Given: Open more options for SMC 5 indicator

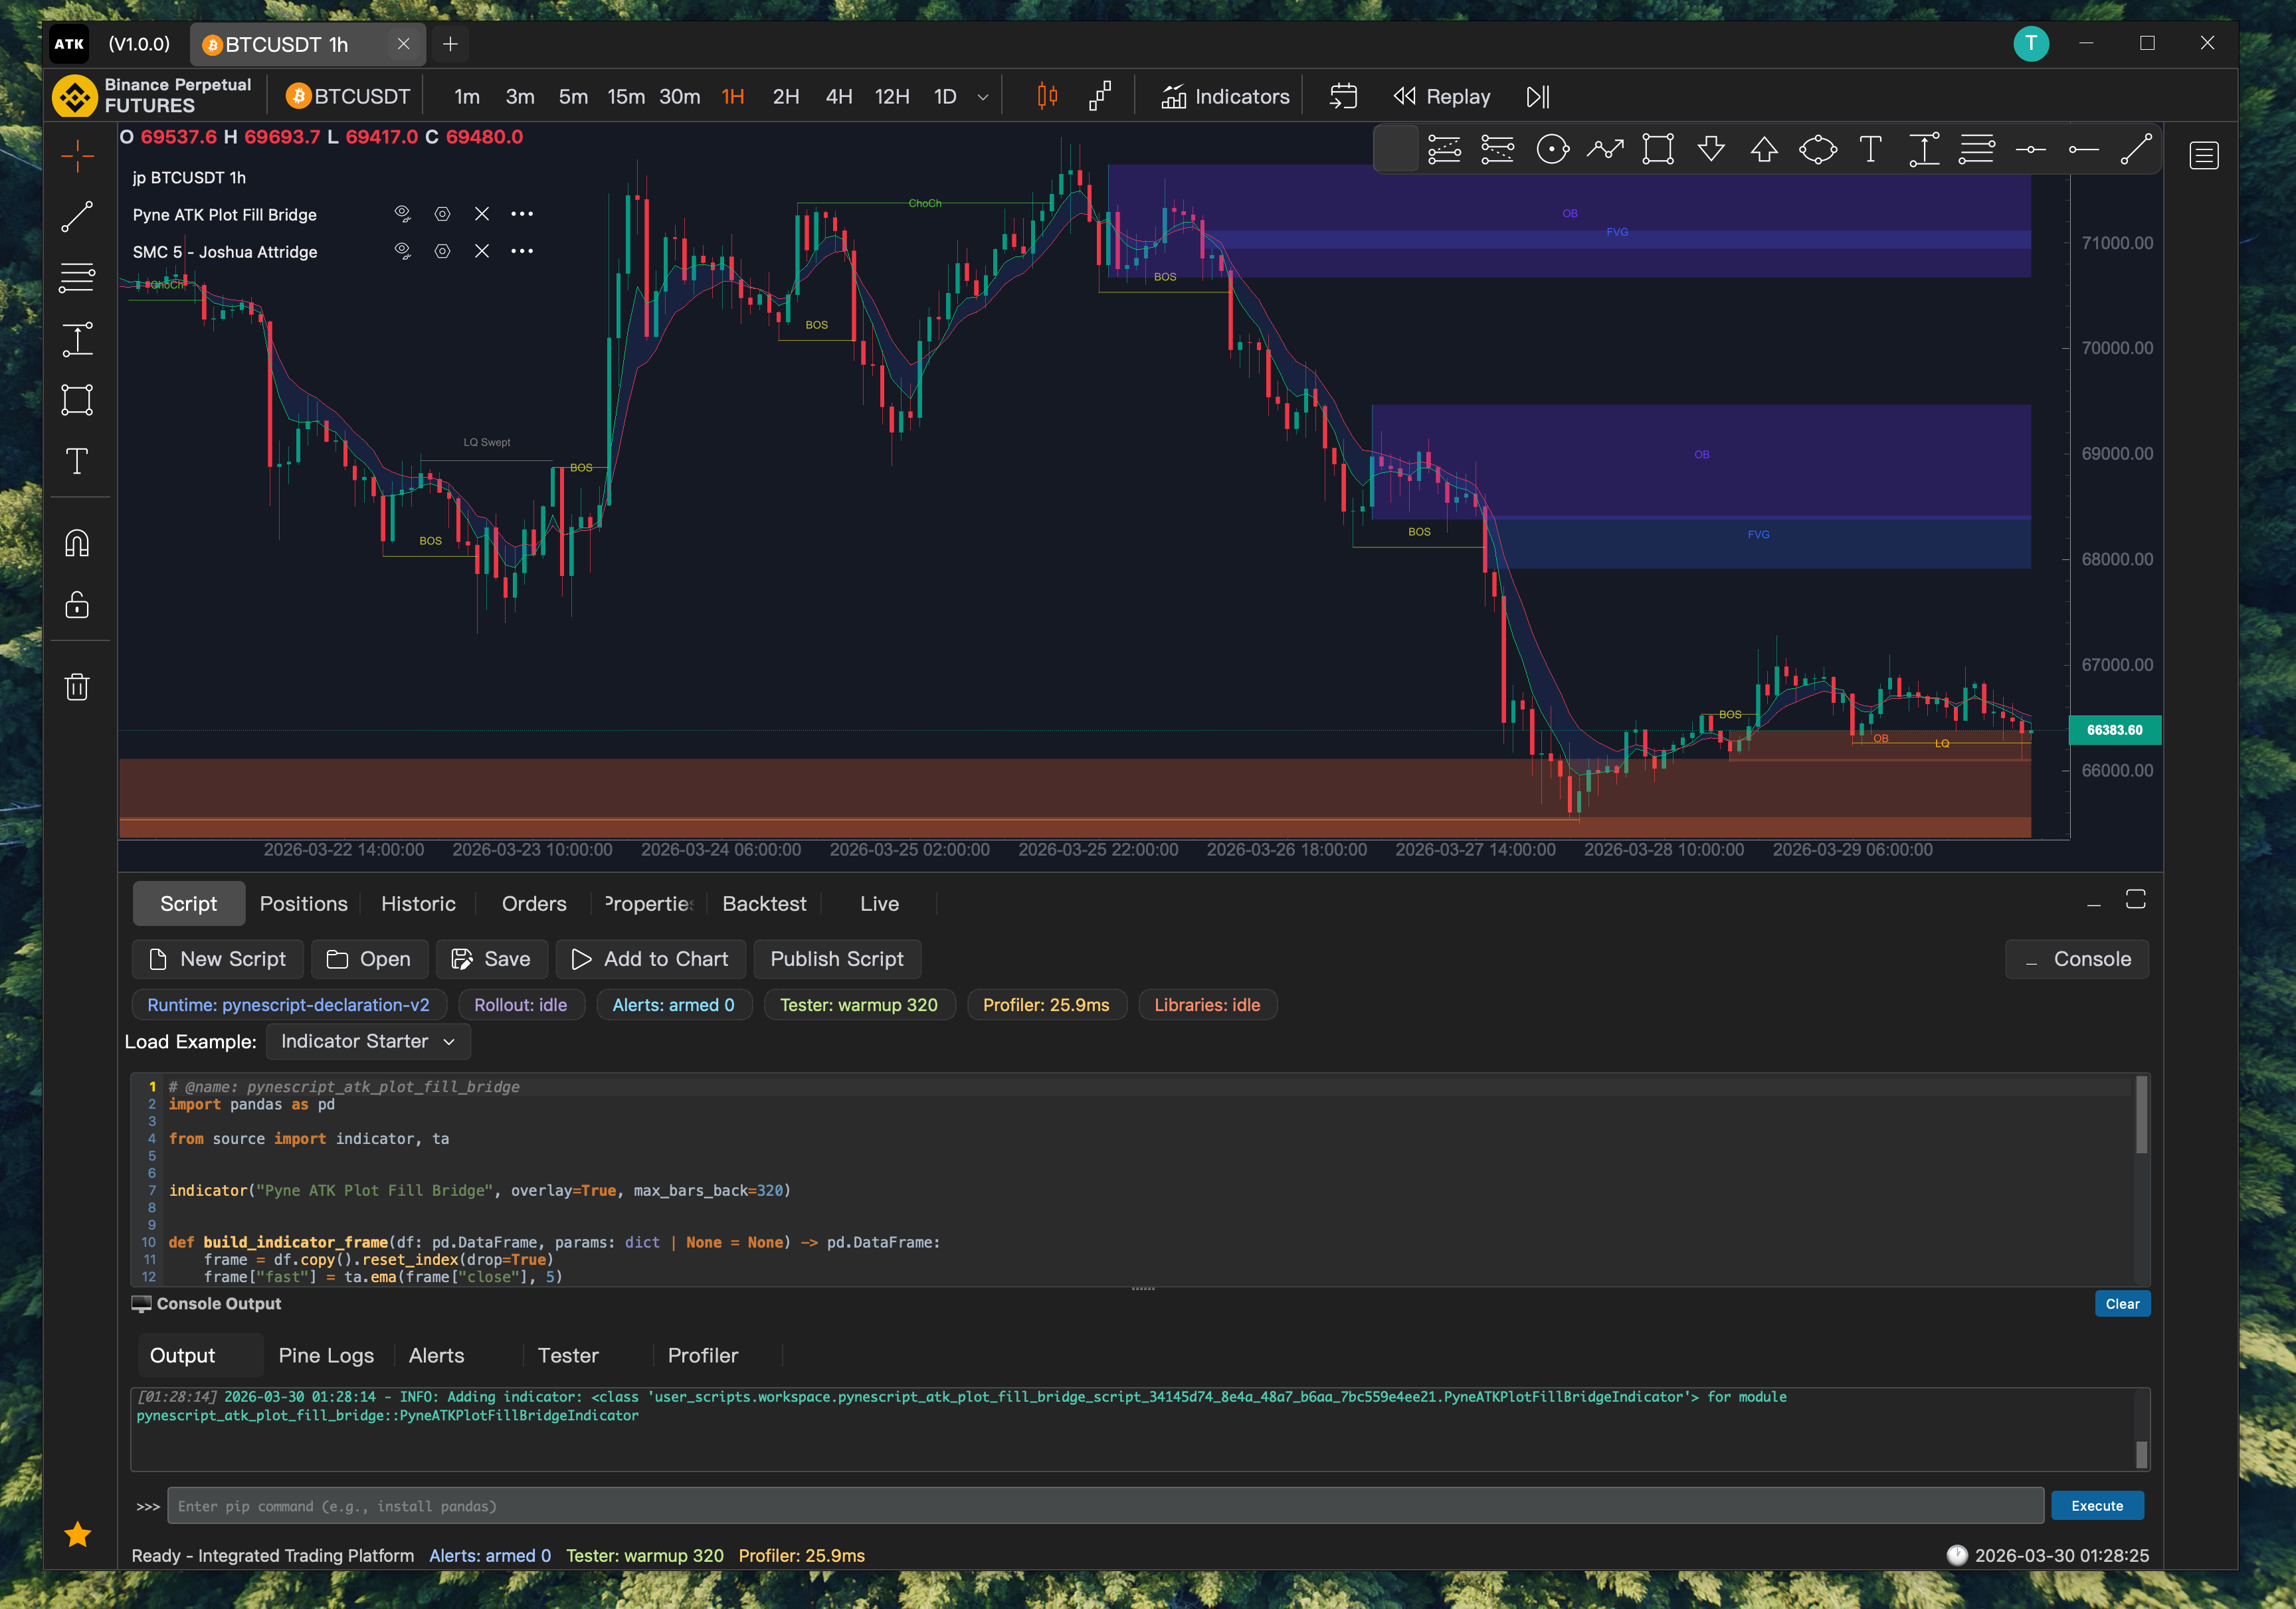Looking at the screenshot, I should click(x=522, y=251).
